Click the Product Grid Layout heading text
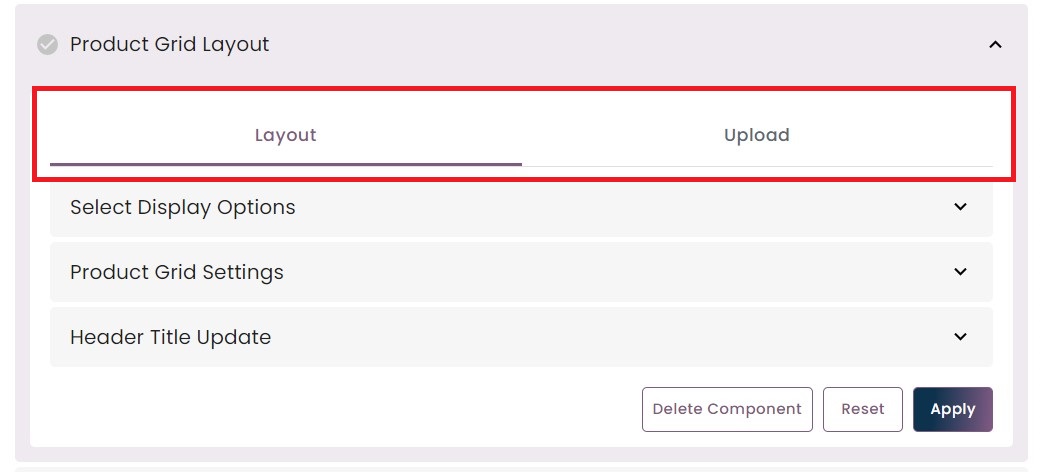The height and width of the screenshot is (472, 1047). click(x=170, y=45)
